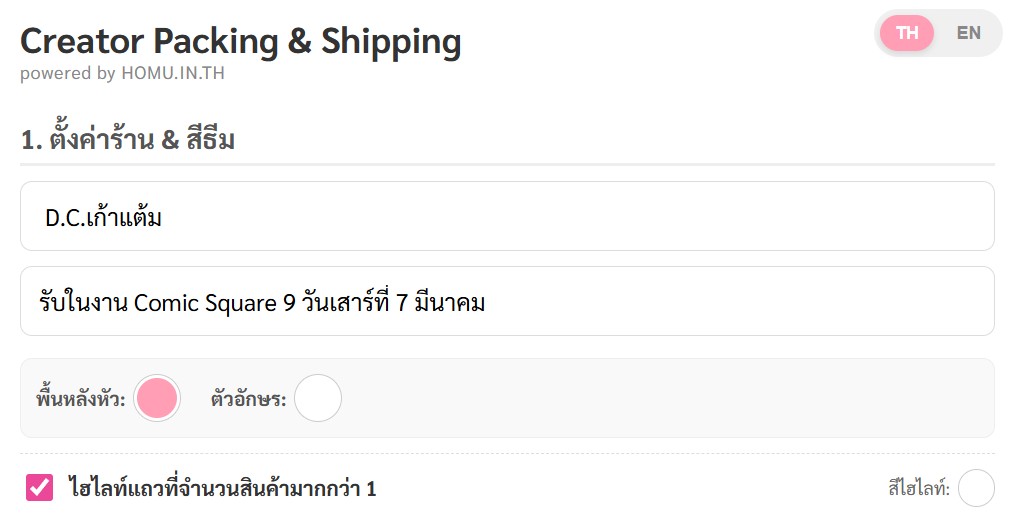Screen dimensions: 1018x529
Task: Toggle highlight rows checkbox
Action: coord(40,488)
